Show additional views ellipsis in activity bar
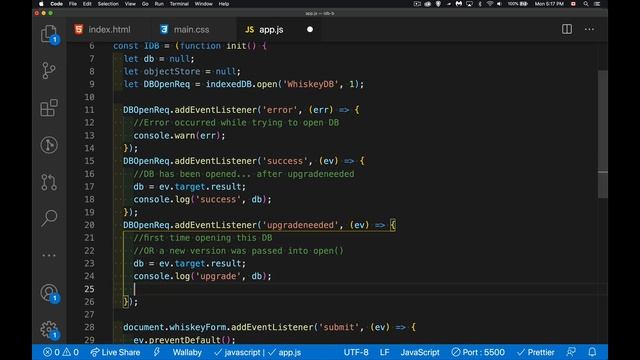Image resolution: width=640 pixels, height=360 pixels. 49,256
